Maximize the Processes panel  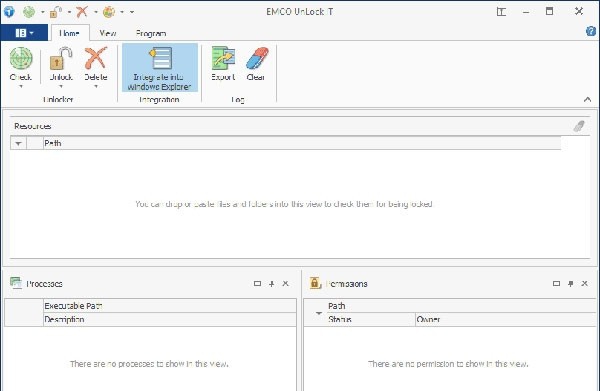point(258,283)
